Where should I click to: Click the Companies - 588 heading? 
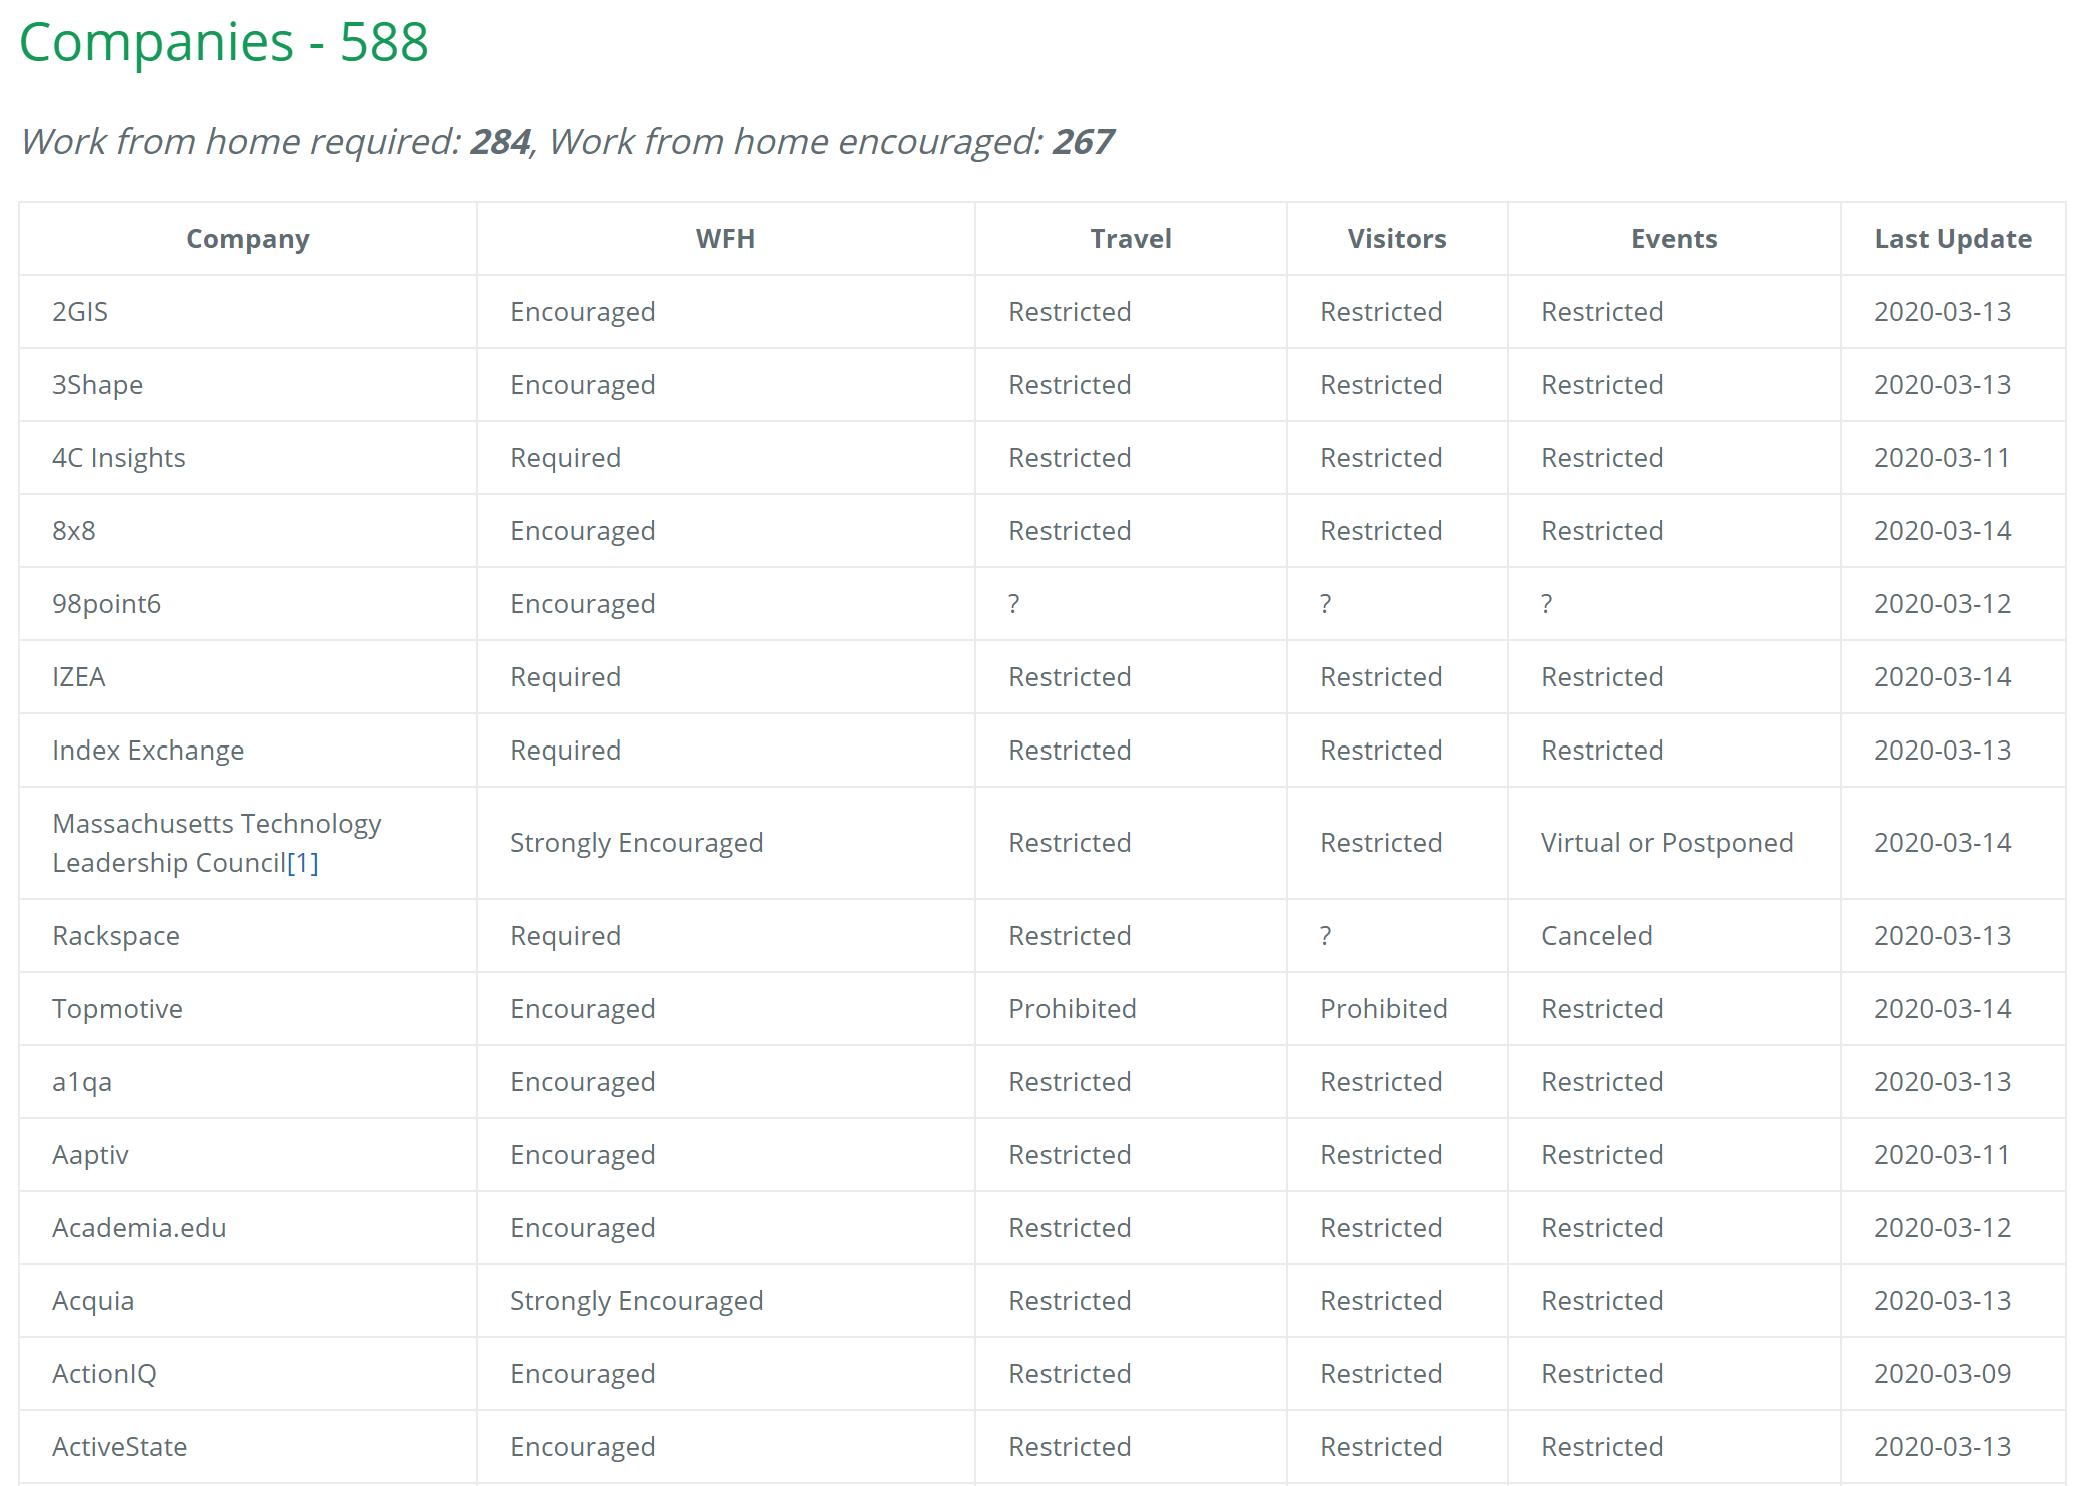pos(224,42)
